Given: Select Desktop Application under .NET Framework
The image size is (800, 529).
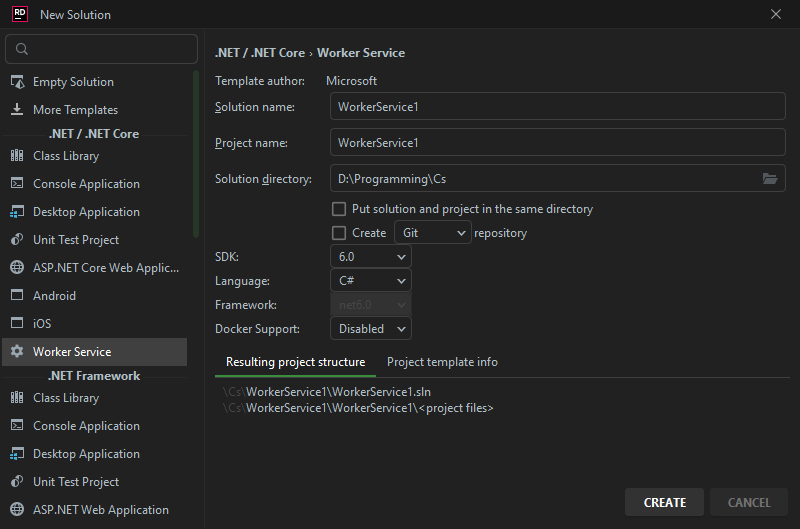Looking at the screenshot, I should (x=95, y=454).
